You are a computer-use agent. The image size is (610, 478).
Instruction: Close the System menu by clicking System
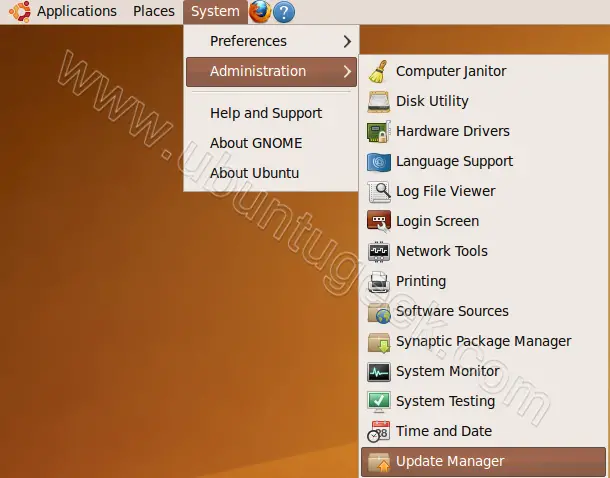[215, 12]
